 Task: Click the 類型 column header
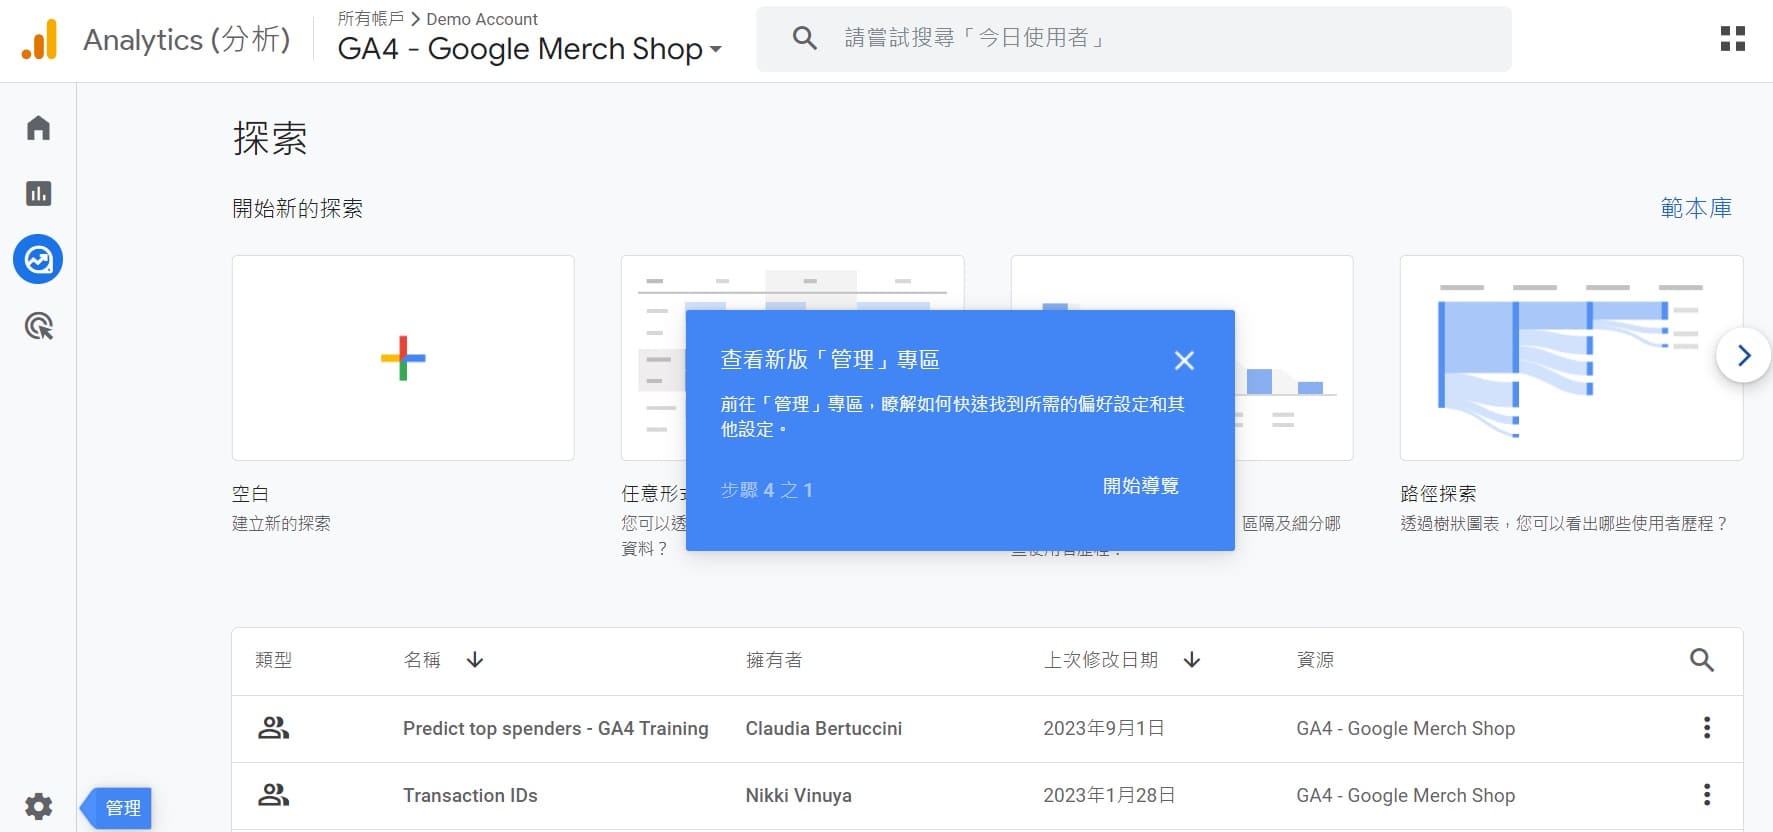[273, 660]
